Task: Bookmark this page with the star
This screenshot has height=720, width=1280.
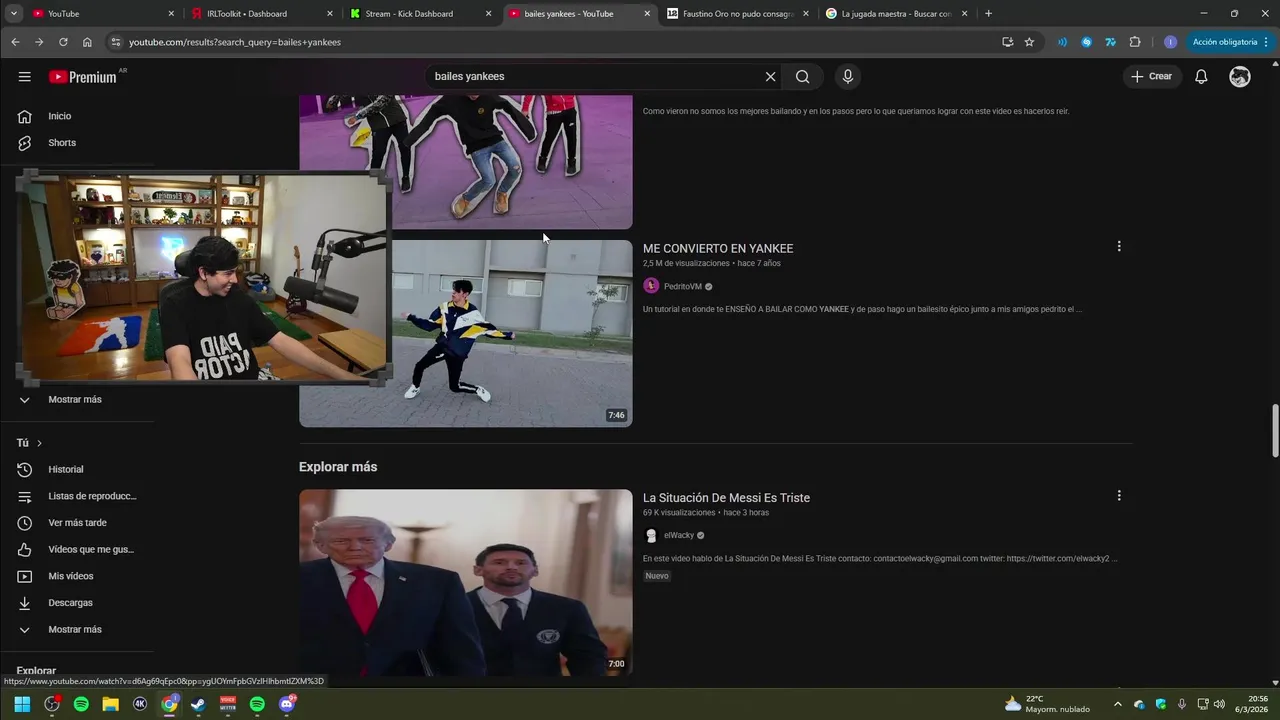Action: point(1029,42)
